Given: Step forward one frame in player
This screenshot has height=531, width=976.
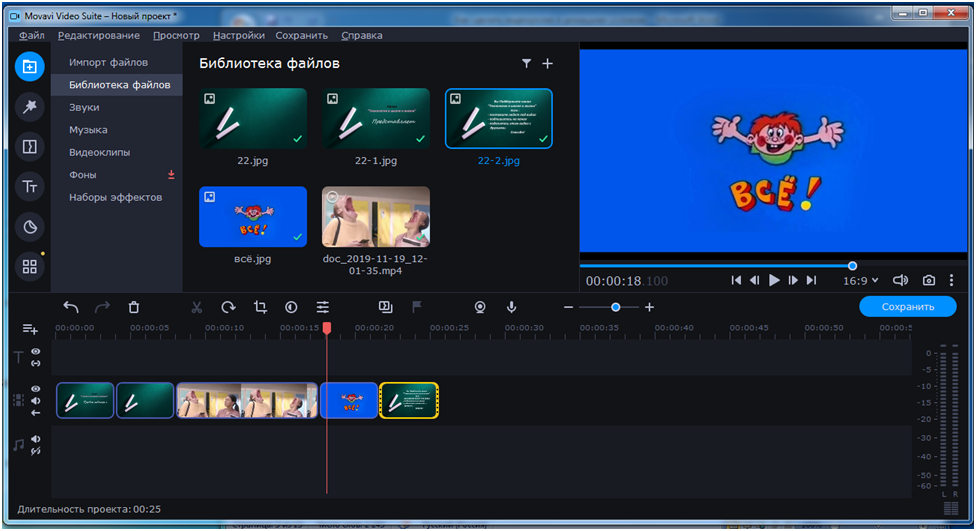Looking at the screenshot, I should coord(792,280).
